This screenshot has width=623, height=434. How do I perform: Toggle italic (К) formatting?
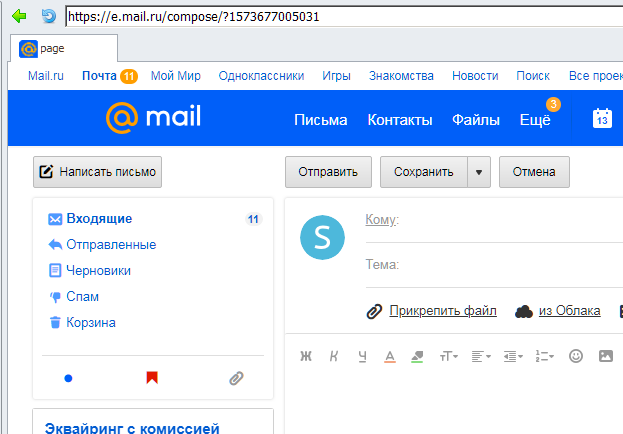(x=334, y=356)
